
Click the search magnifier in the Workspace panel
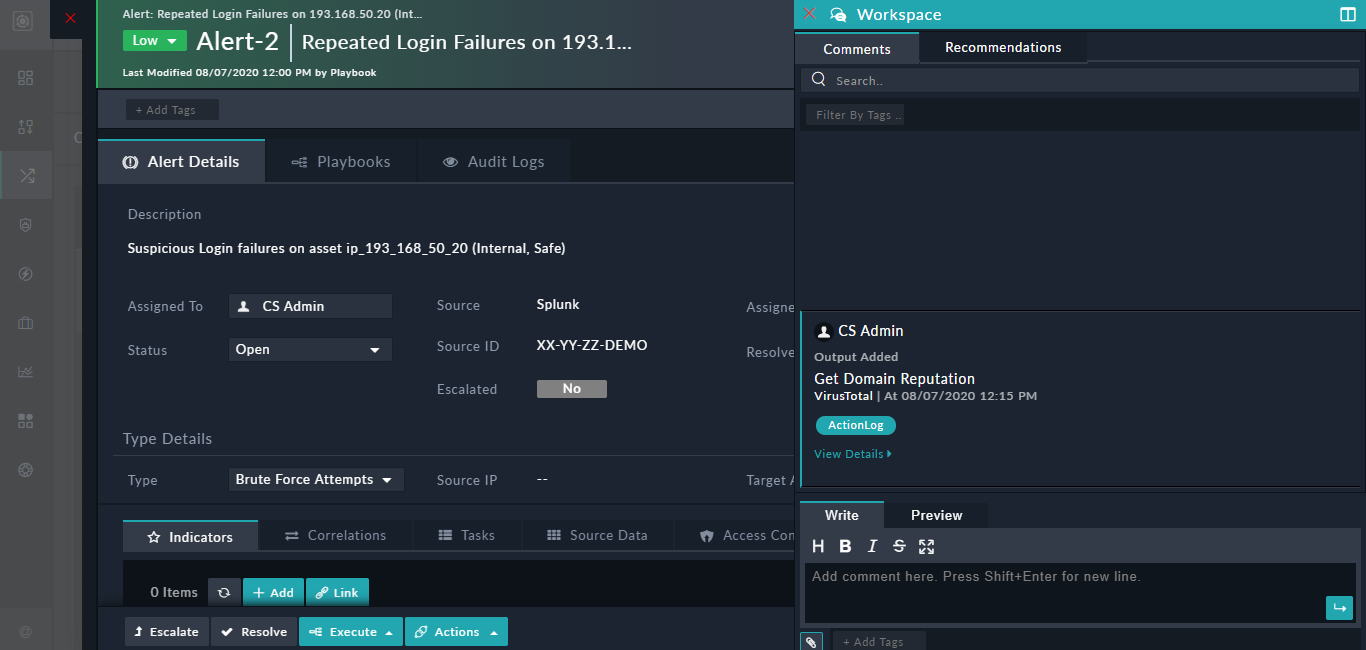pyautogui.click(x=819, y=79)
